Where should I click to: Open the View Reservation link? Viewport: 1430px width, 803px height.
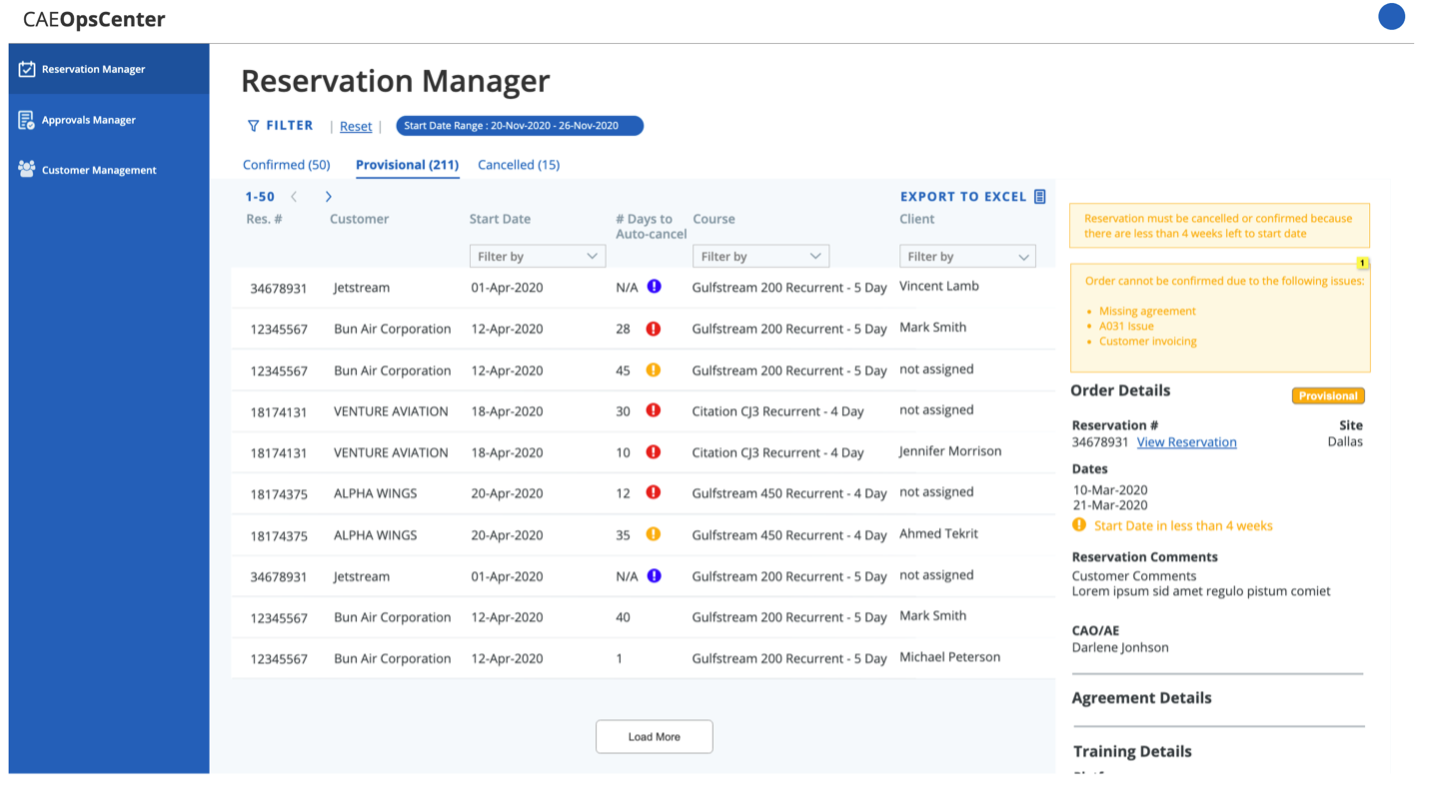pos(1186,442)
